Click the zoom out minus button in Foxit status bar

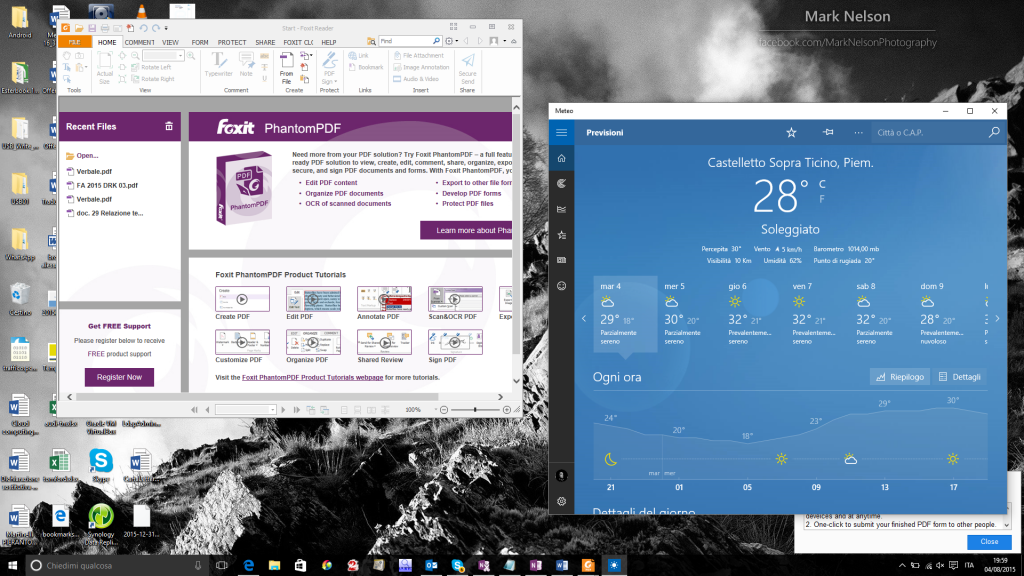pyautogui.click(x=444, y=409)
